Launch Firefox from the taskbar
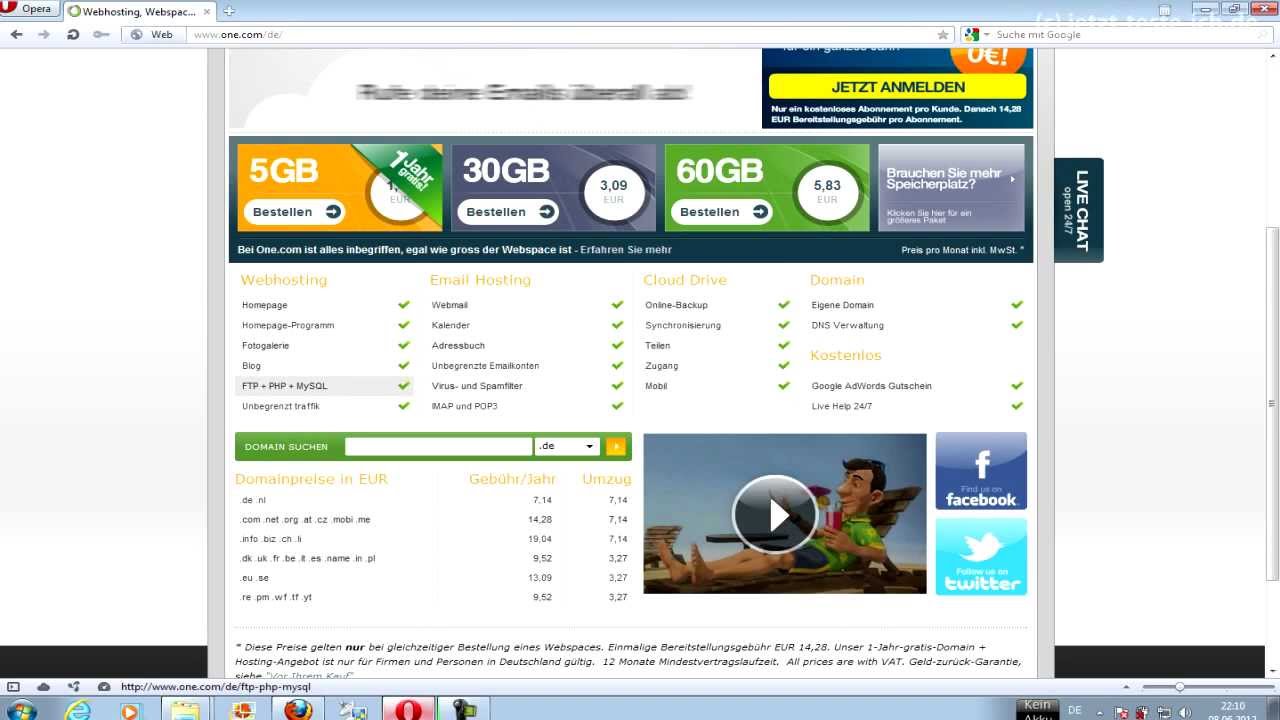 (x=297, y=710)
